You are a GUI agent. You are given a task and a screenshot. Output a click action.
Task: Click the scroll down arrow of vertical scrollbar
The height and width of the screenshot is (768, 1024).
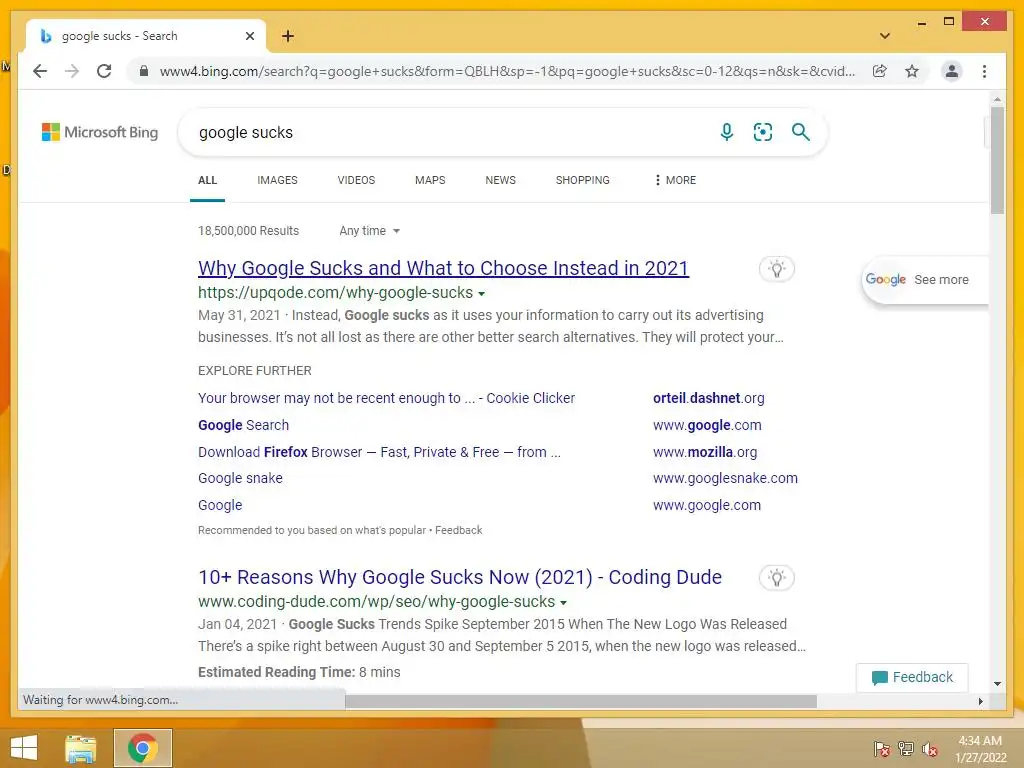997,684
